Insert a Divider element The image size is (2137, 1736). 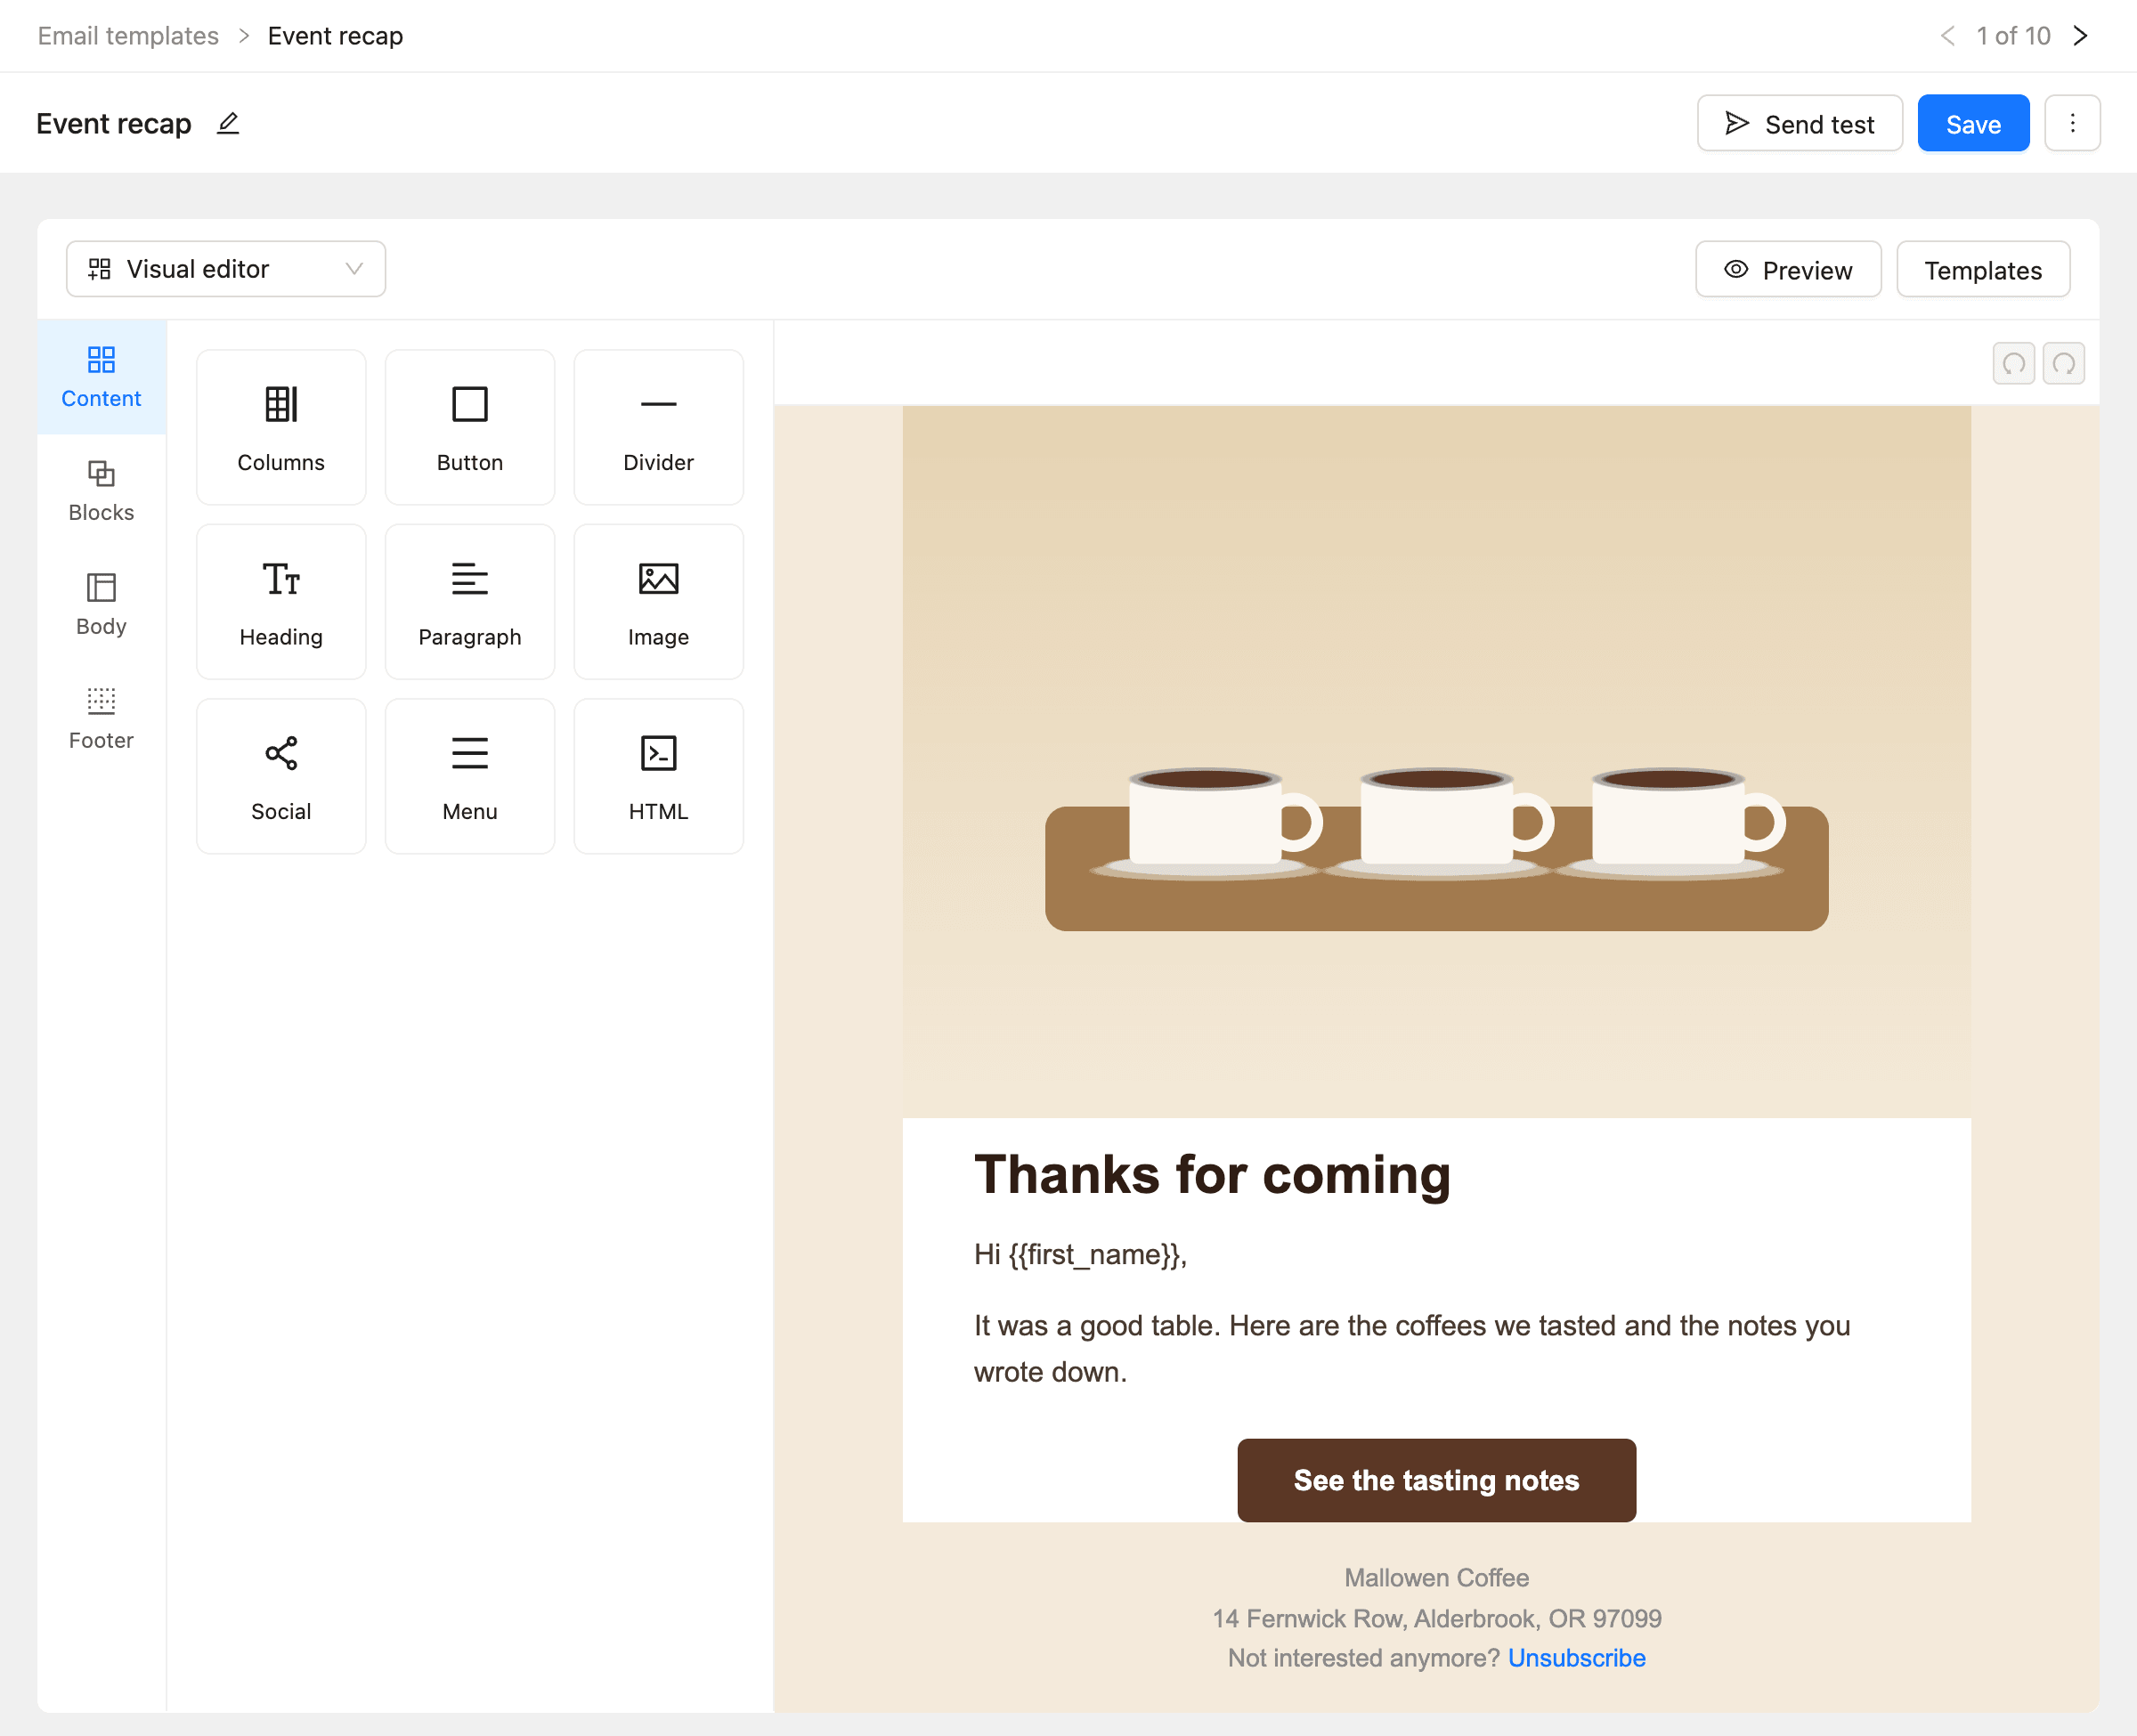coord(658,427)
